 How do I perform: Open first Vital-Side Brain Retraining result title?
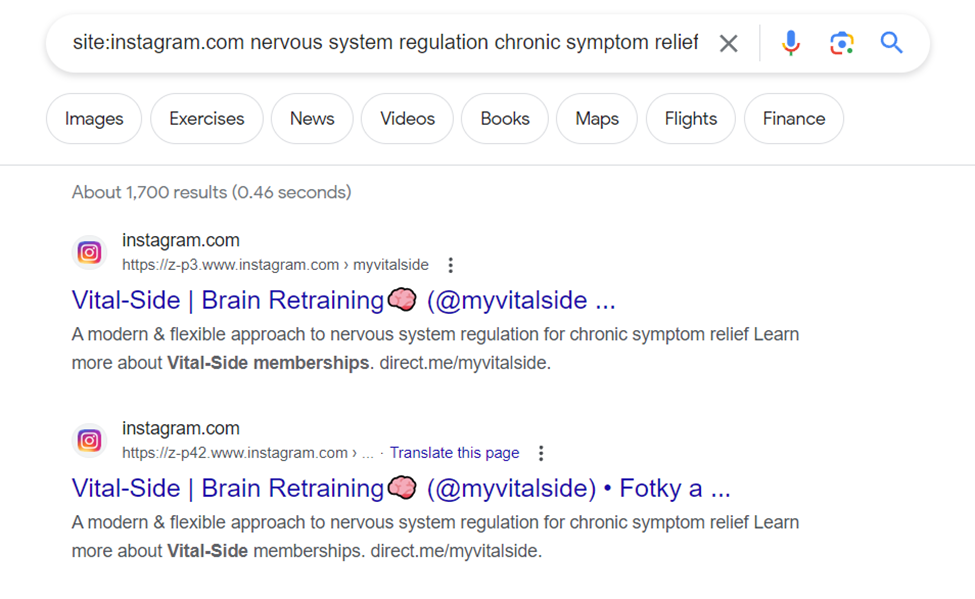pos(343,300)
